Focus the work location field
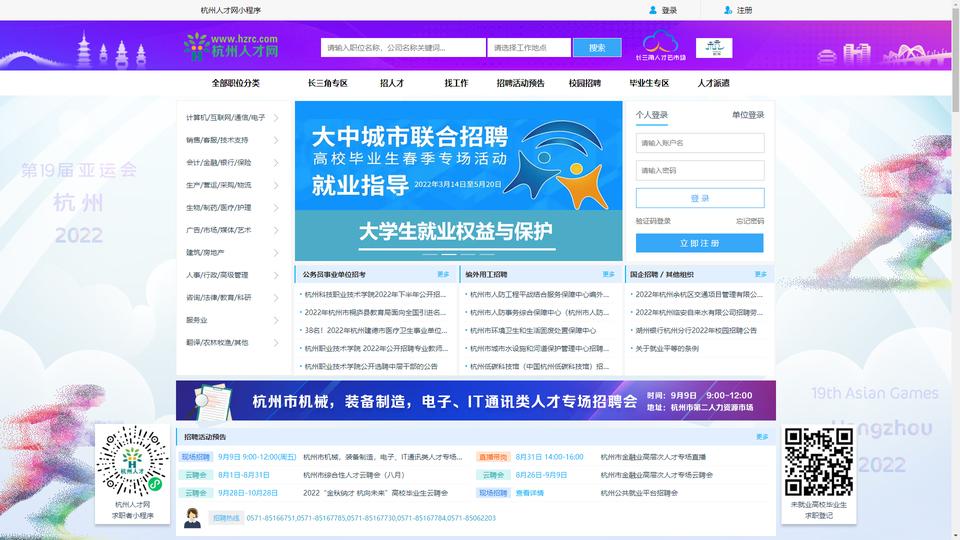The image size is (960, 540). (x=529, y=48)
